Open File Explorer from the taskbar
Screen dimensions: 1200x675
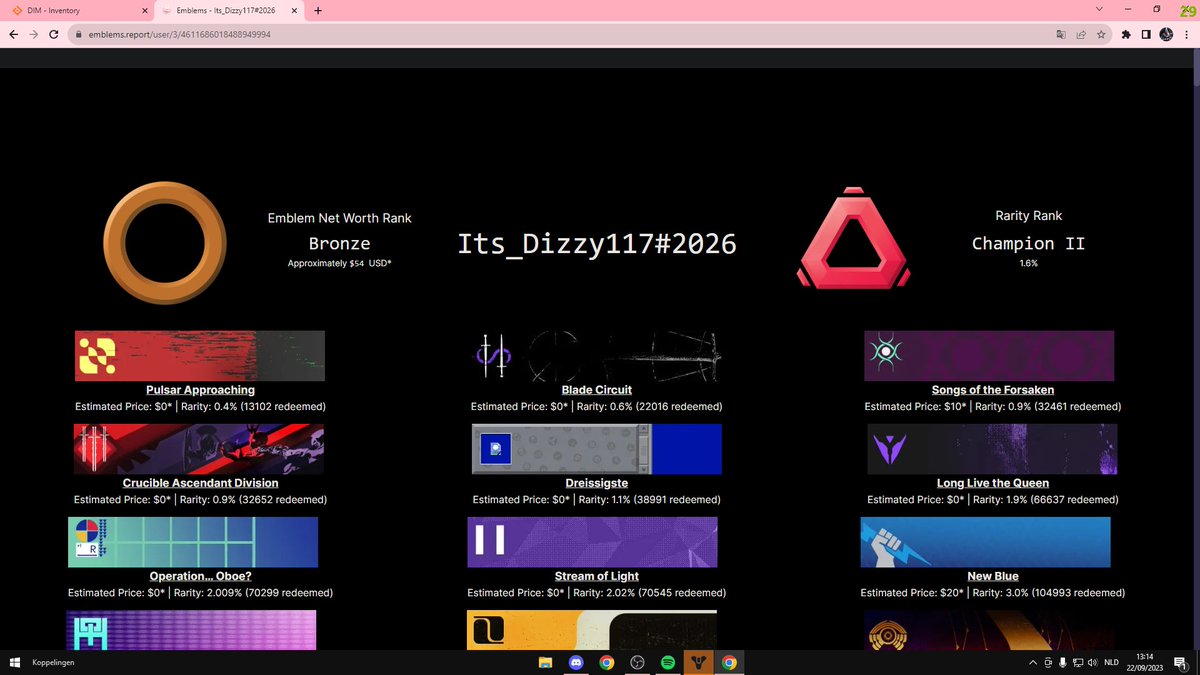pyautogui.click(x=545, y=662)
